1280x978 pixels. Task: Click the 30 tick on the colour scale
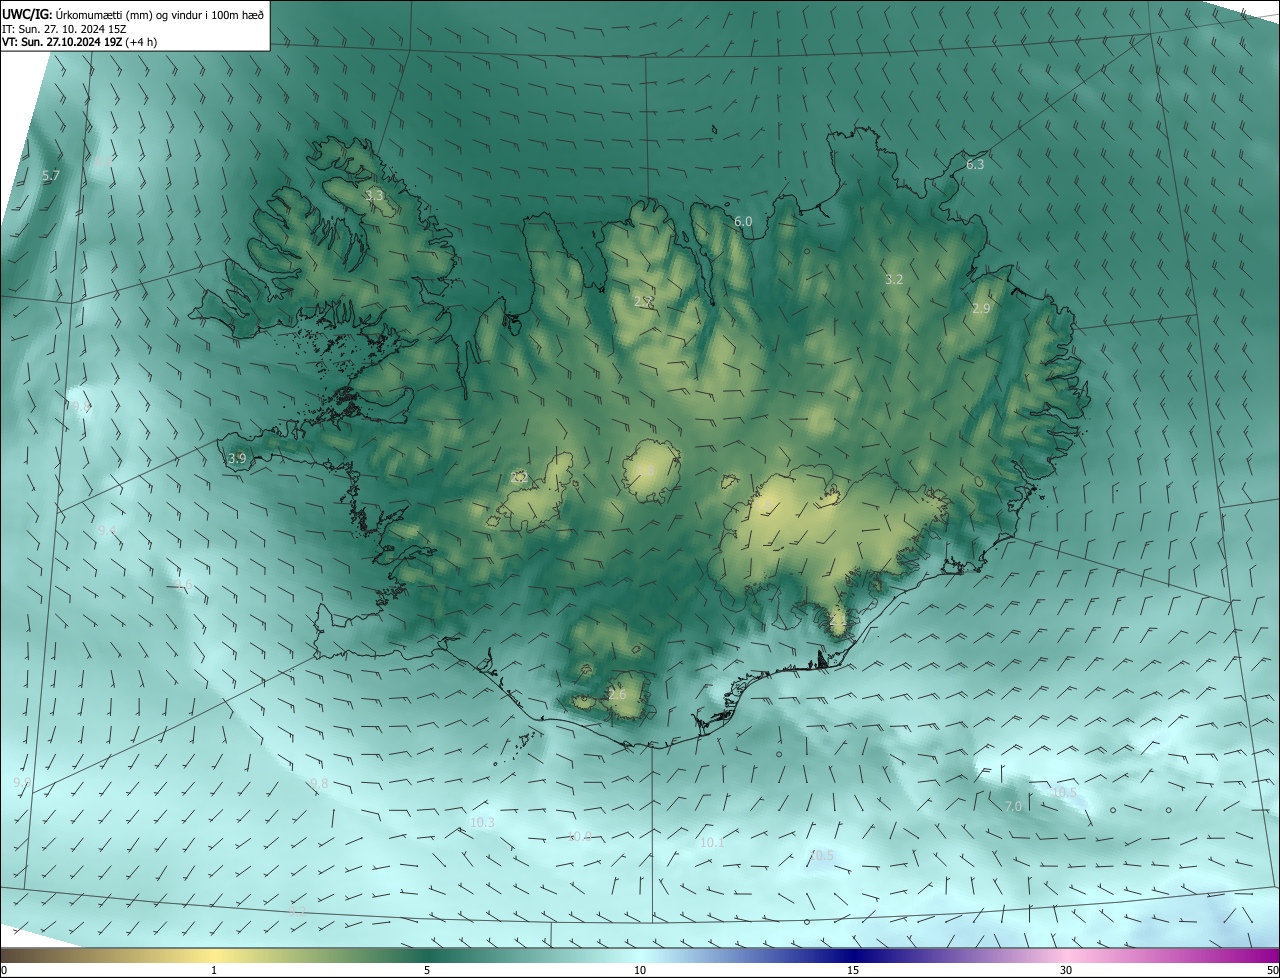click(1066, 970)
